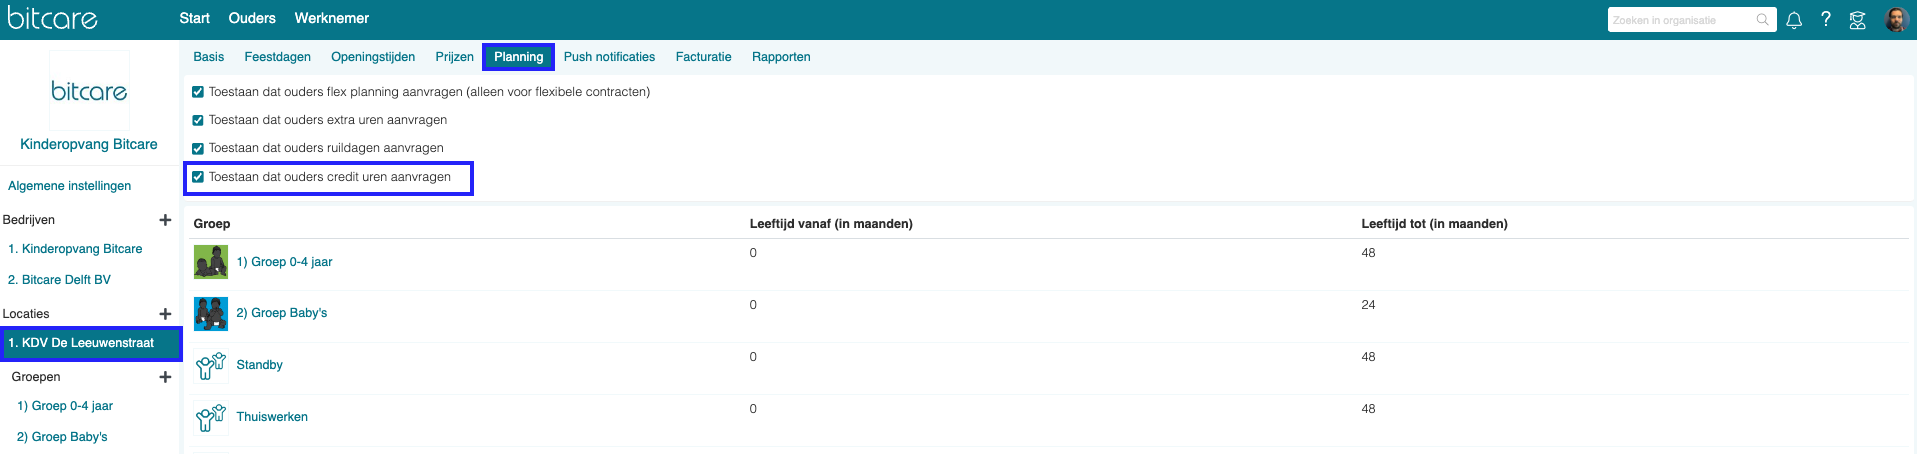Click Leeftijd vanaf (in maanden) header

click(x=831, y=224)
